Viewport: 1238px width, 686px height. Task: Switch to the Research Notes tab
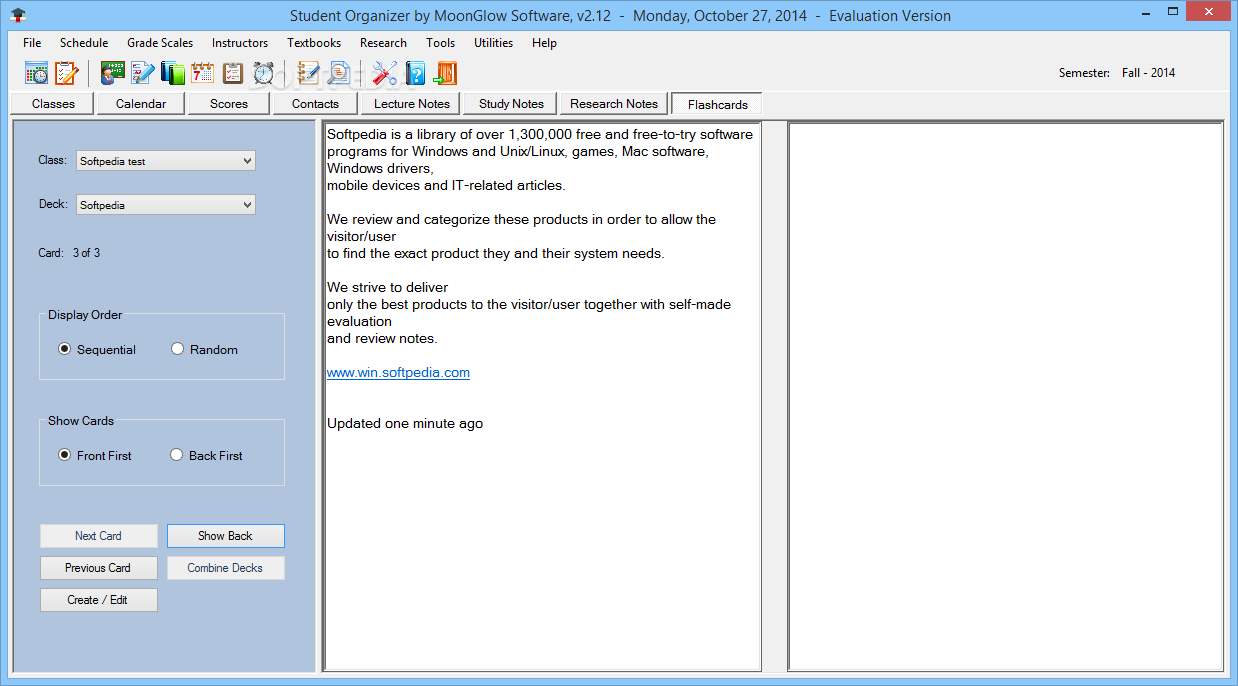click(x=614, y=103)
